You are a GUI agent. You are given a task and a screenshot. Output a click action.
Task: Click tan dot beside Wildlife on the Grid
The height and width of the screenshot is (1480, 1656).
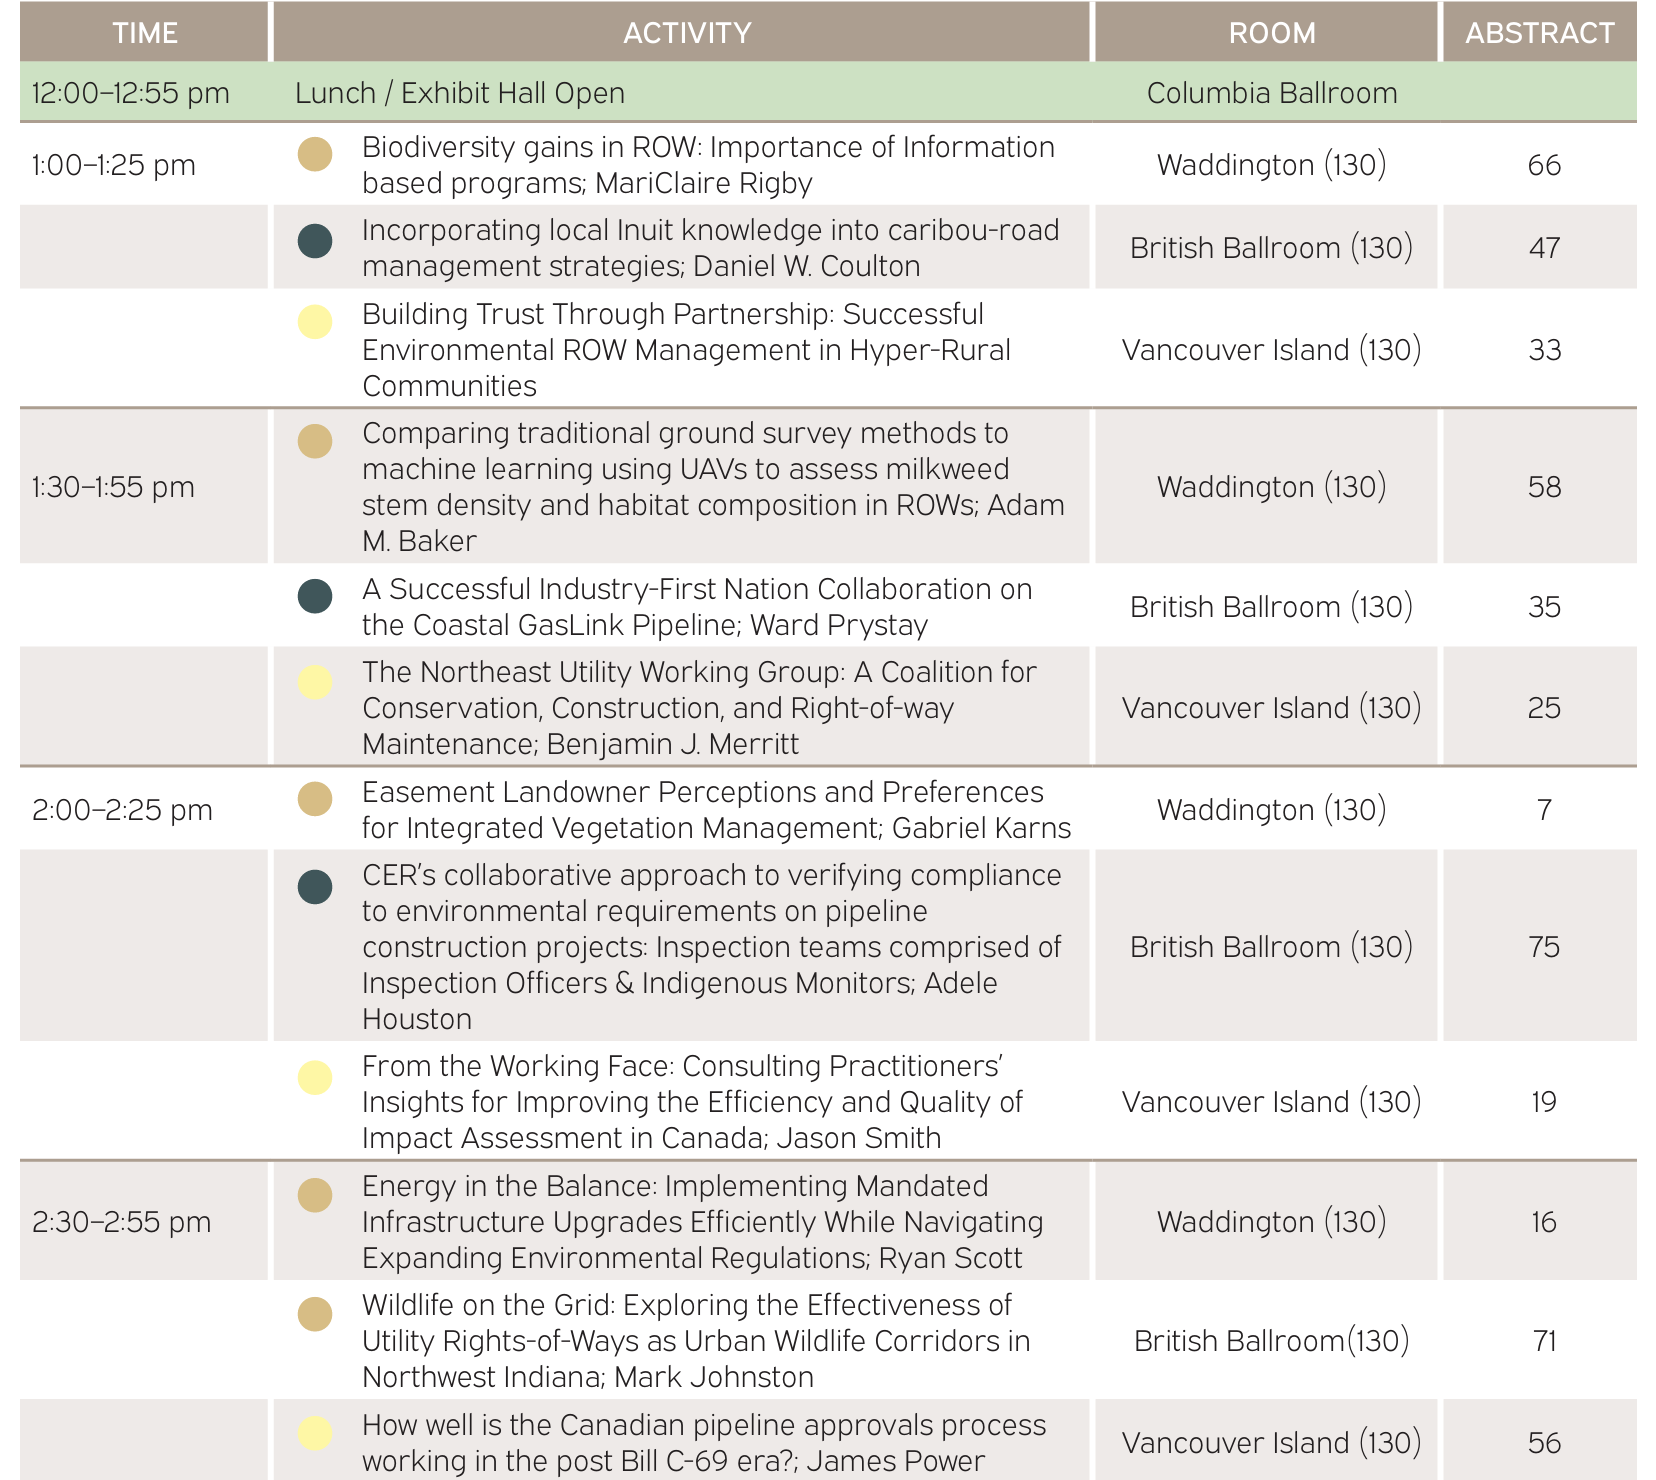click(x=315, y=1314)
